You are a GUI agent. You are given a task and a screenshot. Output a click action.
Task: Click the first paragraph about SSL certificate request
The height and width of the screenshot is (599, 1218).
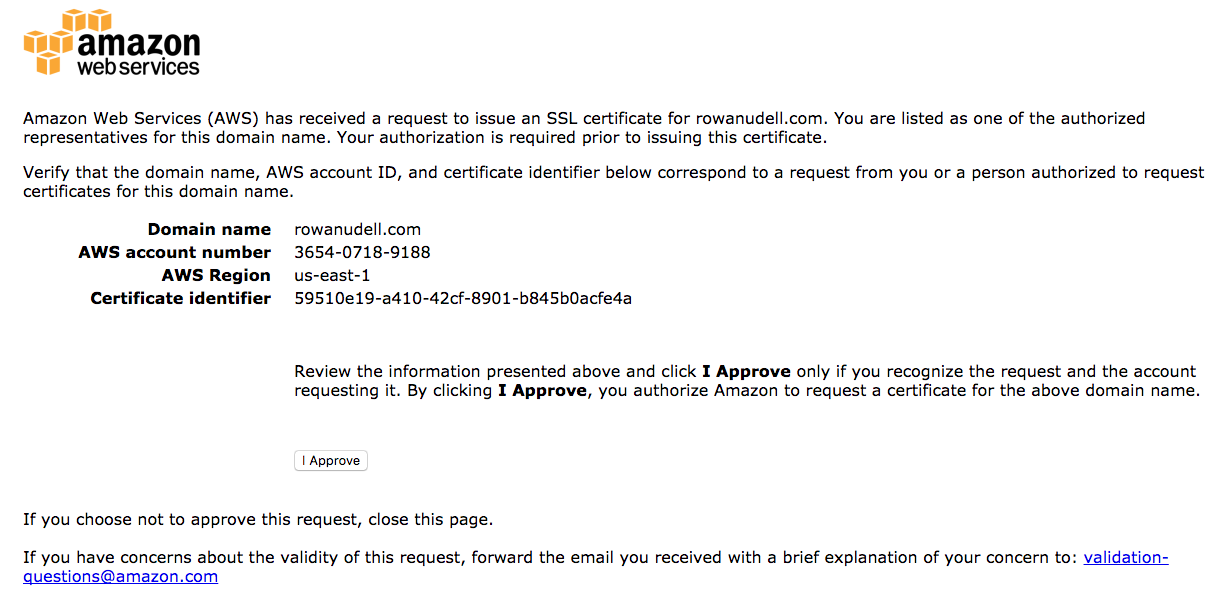584,128
